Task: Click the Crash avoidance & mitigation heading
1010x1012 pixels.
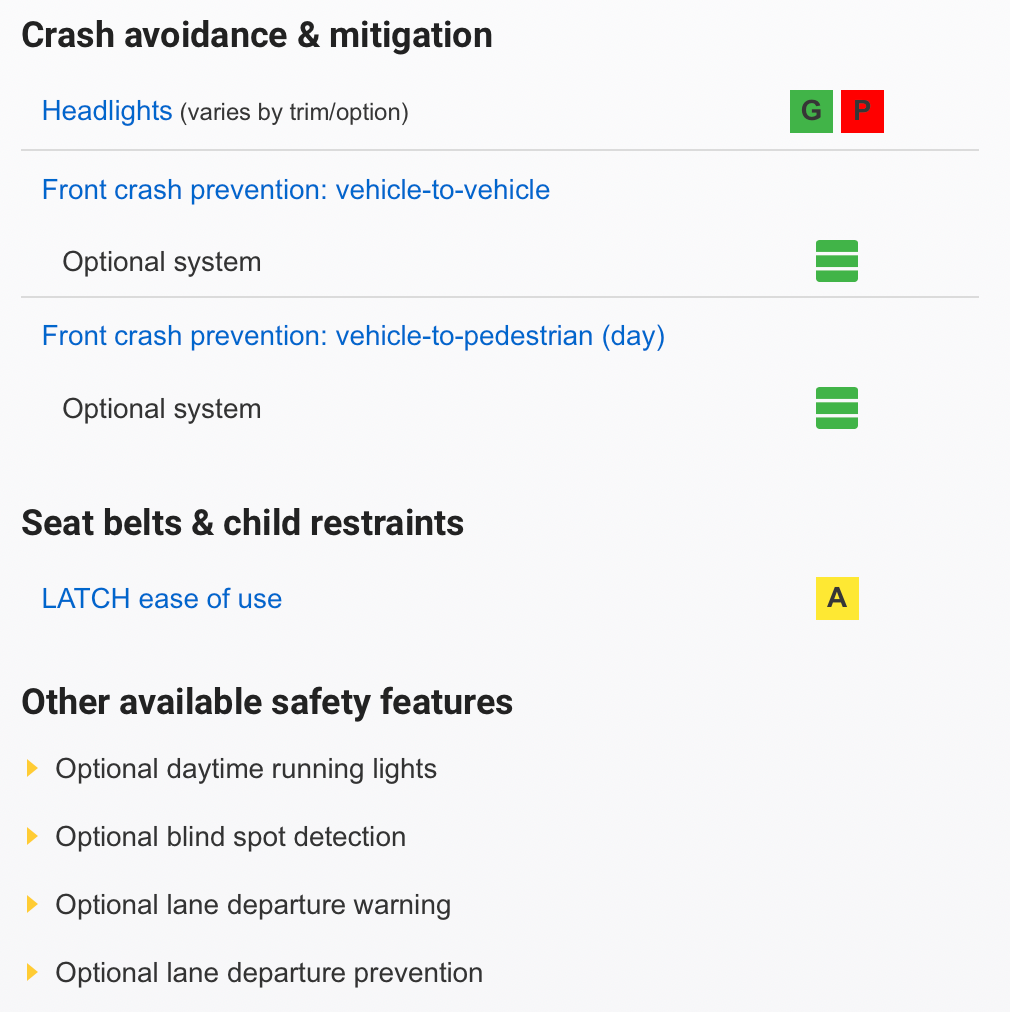Action: [257, 36]
